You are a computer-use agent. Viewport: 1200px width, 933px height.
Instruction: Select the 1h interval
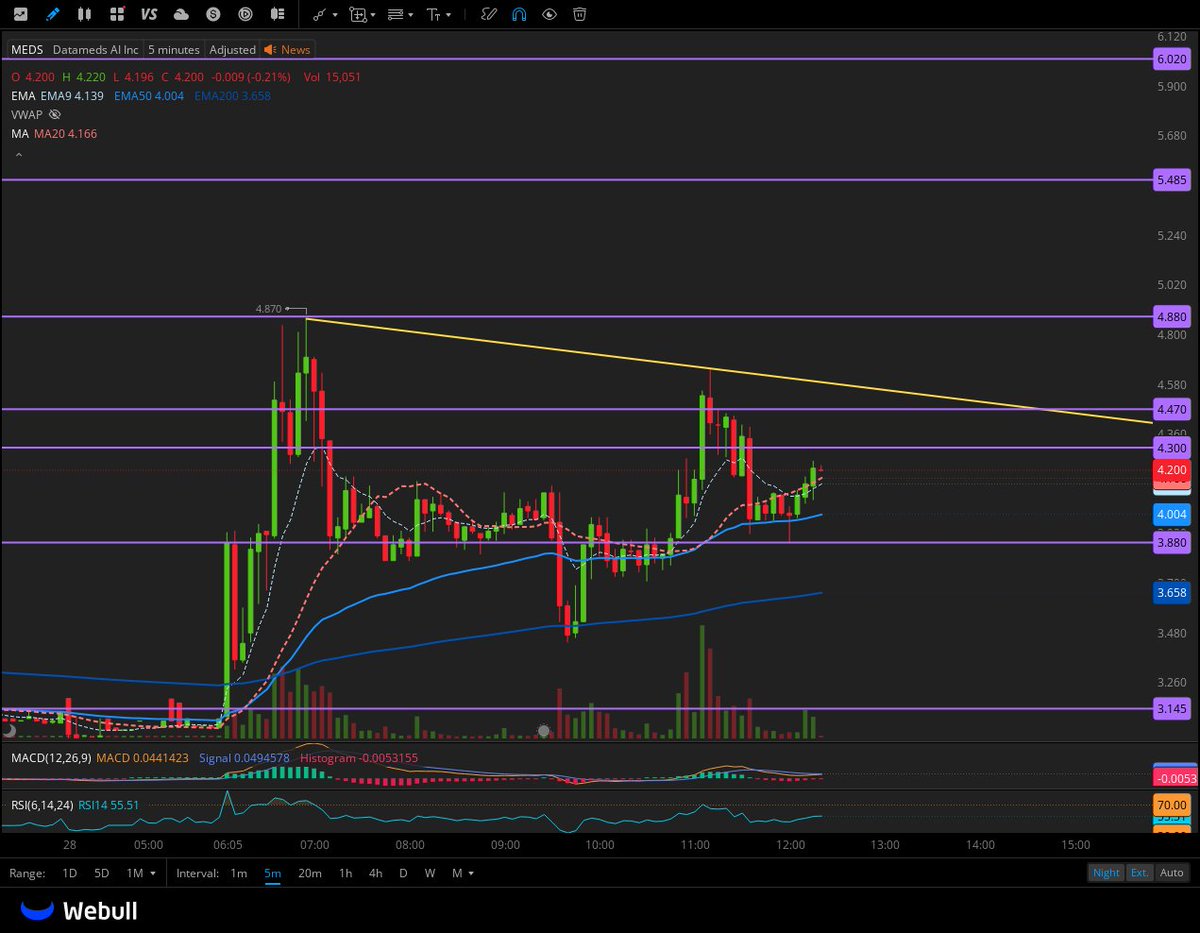pyautogui.click(x=345, y=873)
